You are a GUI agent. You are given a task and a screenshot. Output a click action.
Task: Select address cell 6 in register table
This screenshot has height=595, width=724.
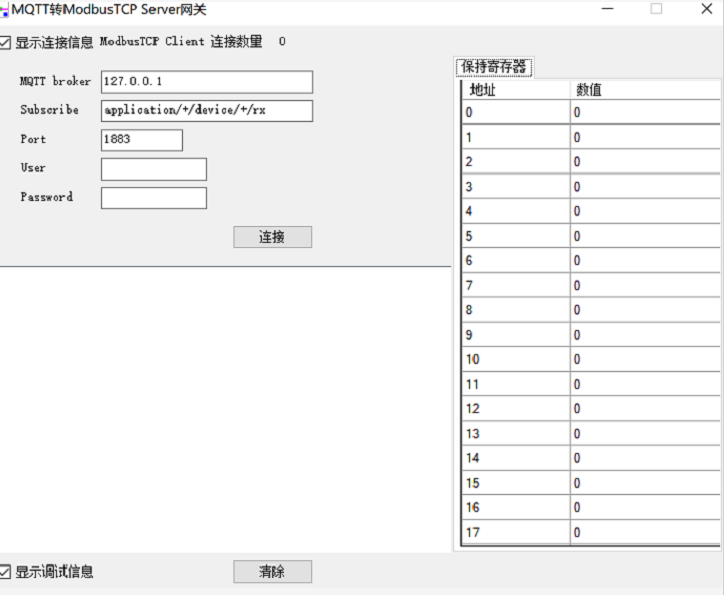pyautogui.click(x=516, y=260)
